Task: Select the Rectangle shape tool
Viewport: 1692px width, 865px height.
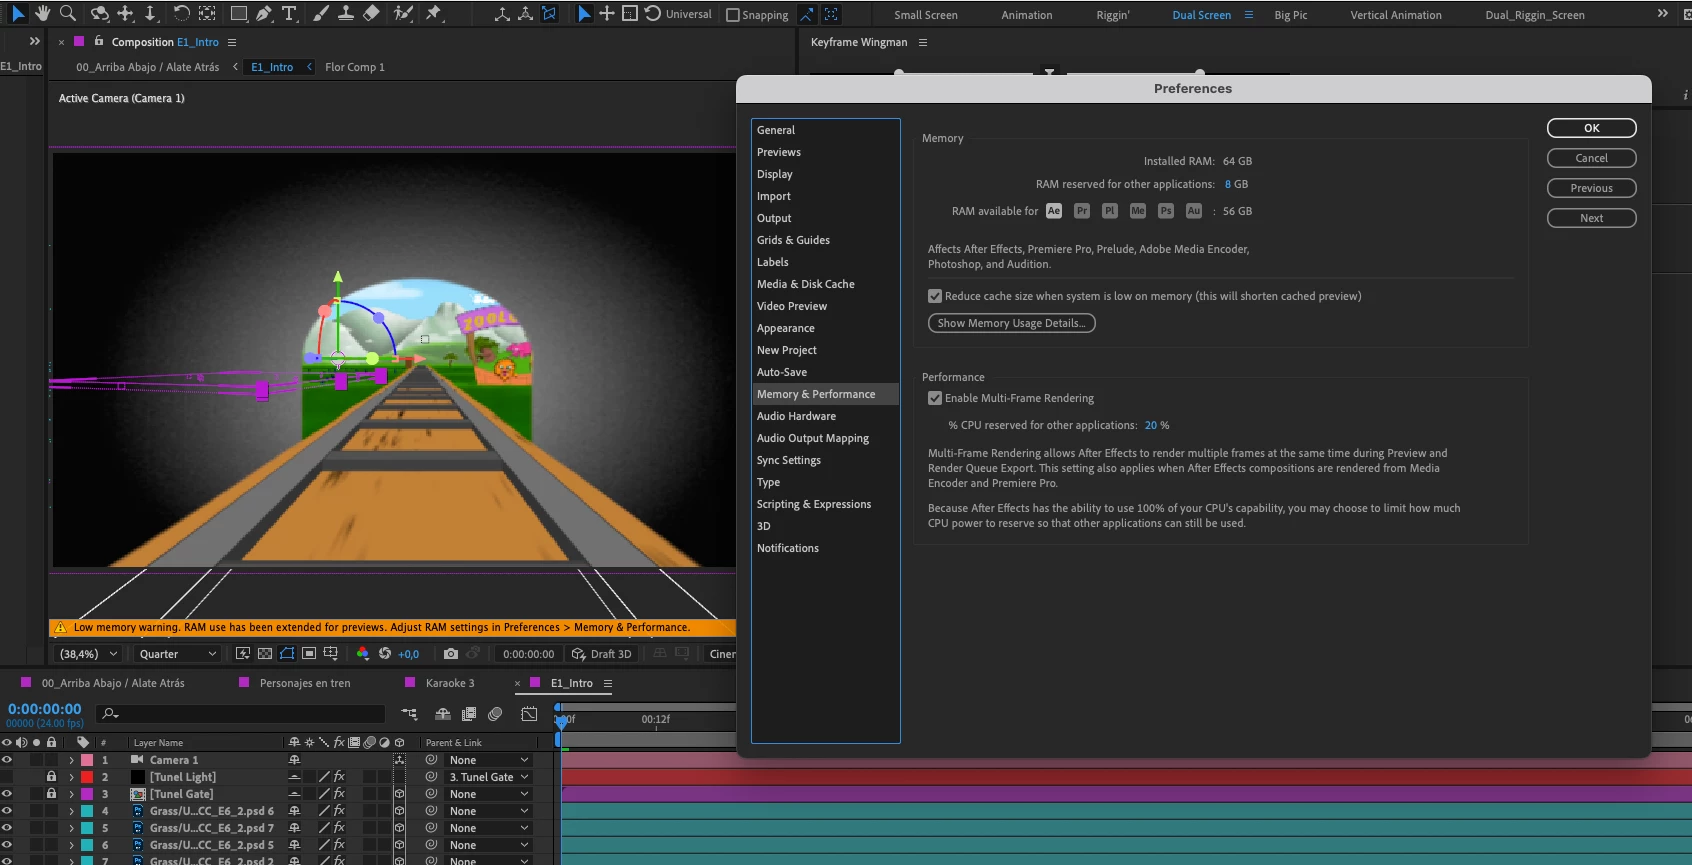Action: [x=239, y=13]
